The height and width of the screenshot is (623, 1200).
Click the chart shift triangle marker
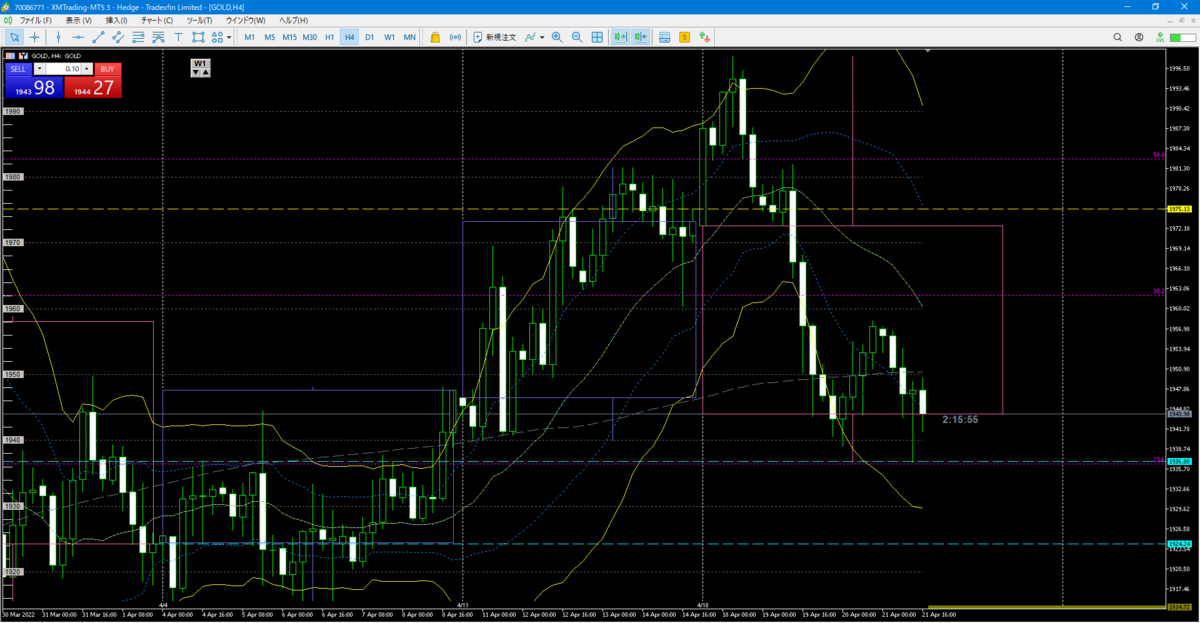[x=928, y=50]
